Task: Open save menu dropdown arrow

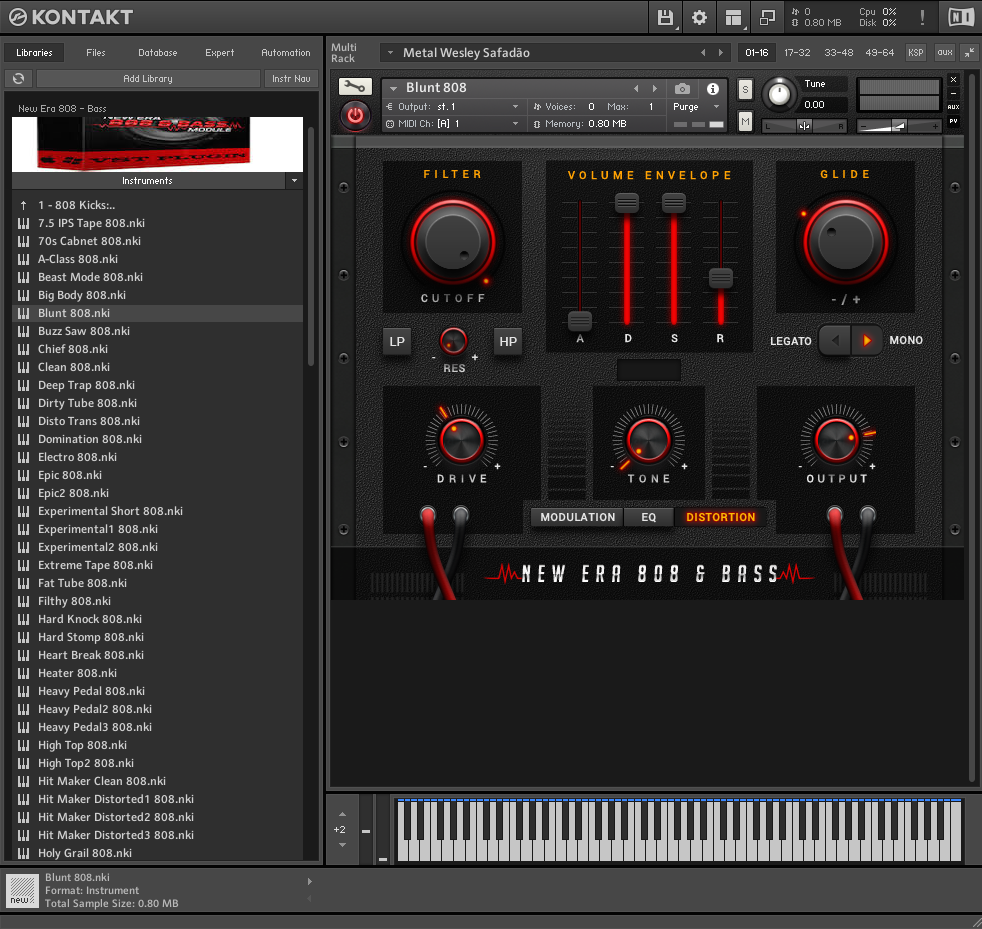Action: pos(677,28)
